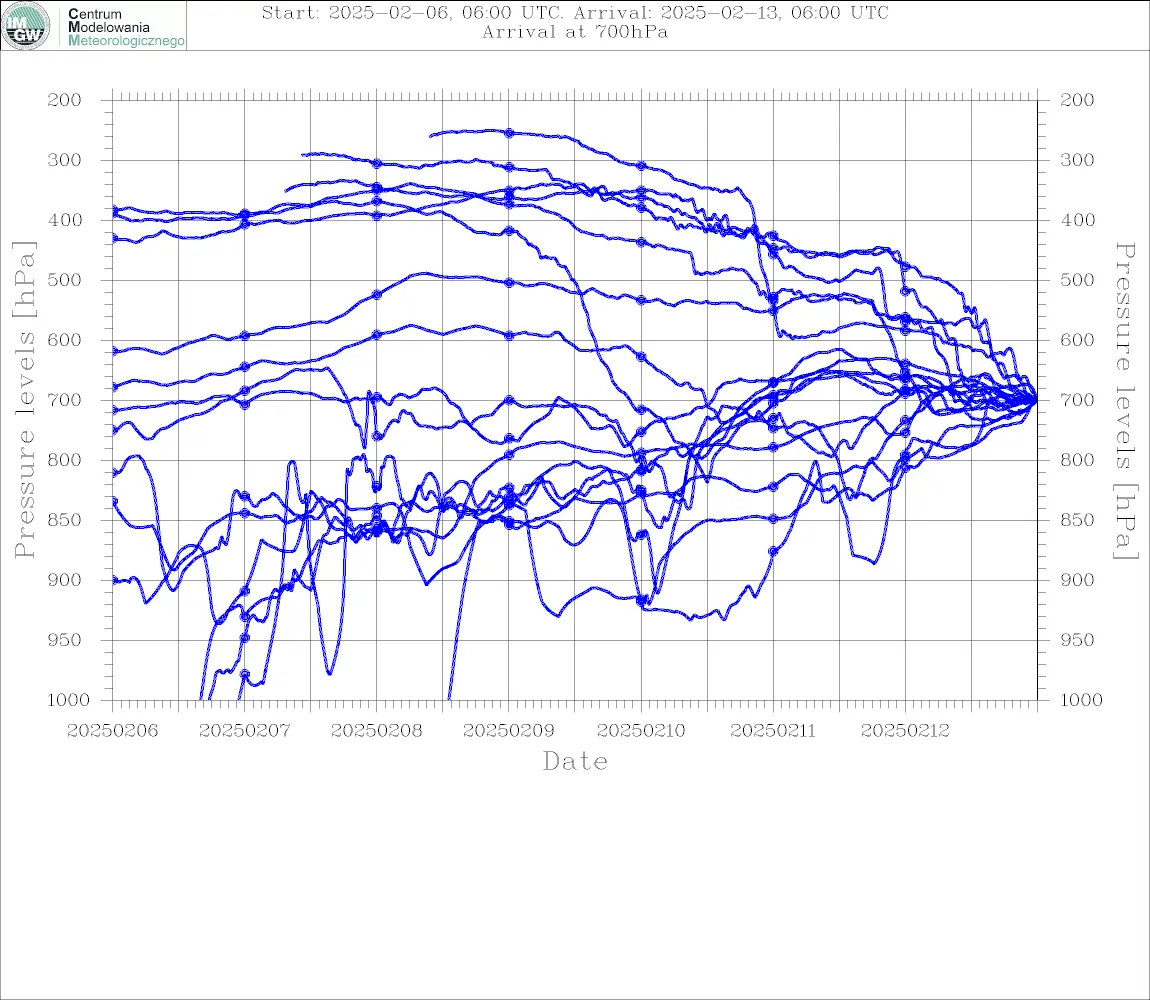
Task: Click the trajectory convergence point at 700 hPa
Action: (1036, 400)
